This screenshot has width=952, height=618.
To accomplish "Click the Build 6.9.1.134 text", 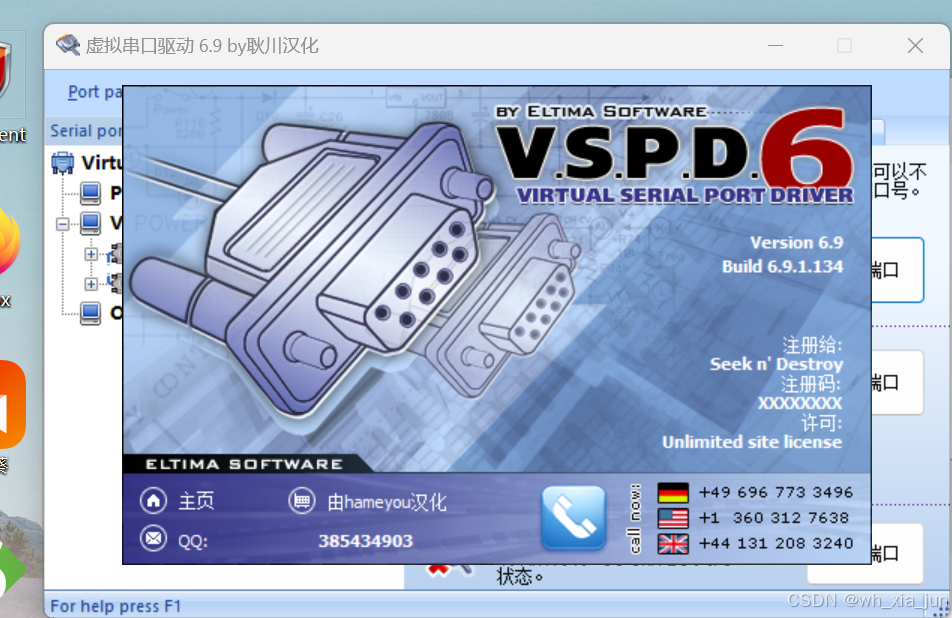I will (x=783, y=267).
